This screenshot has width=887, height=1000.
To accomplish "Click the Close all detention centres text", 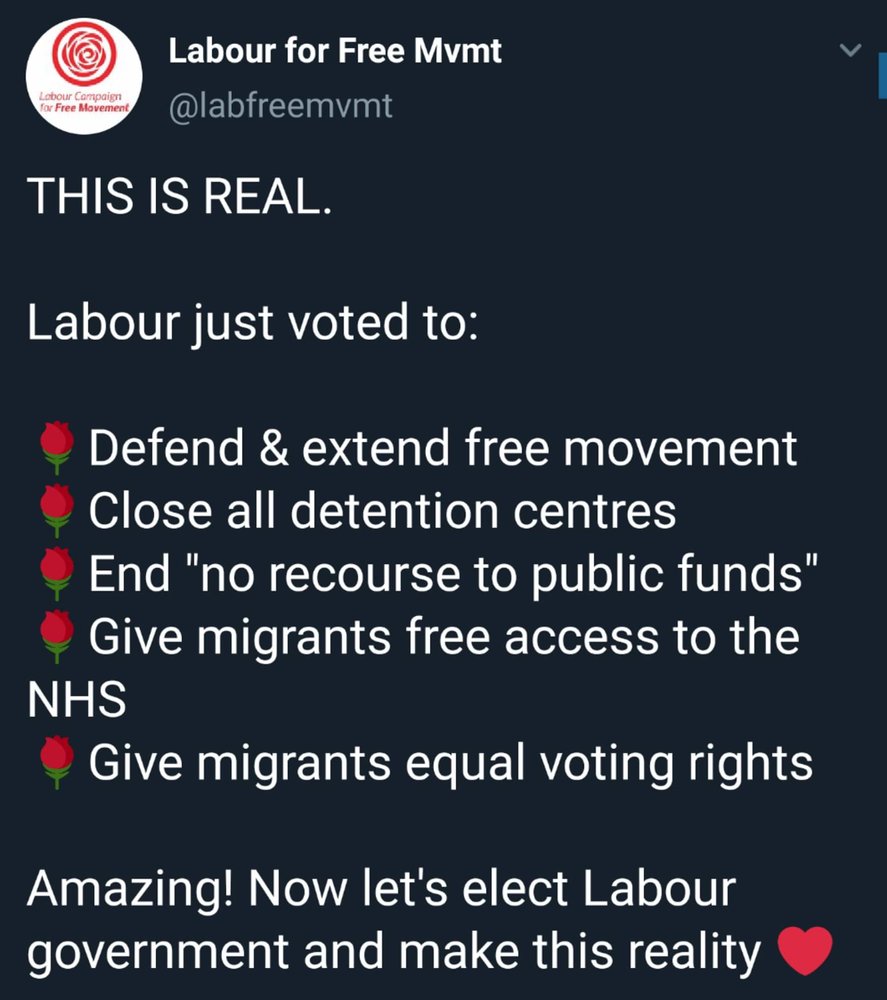I will pyautogui.click(x=382, y=510).
